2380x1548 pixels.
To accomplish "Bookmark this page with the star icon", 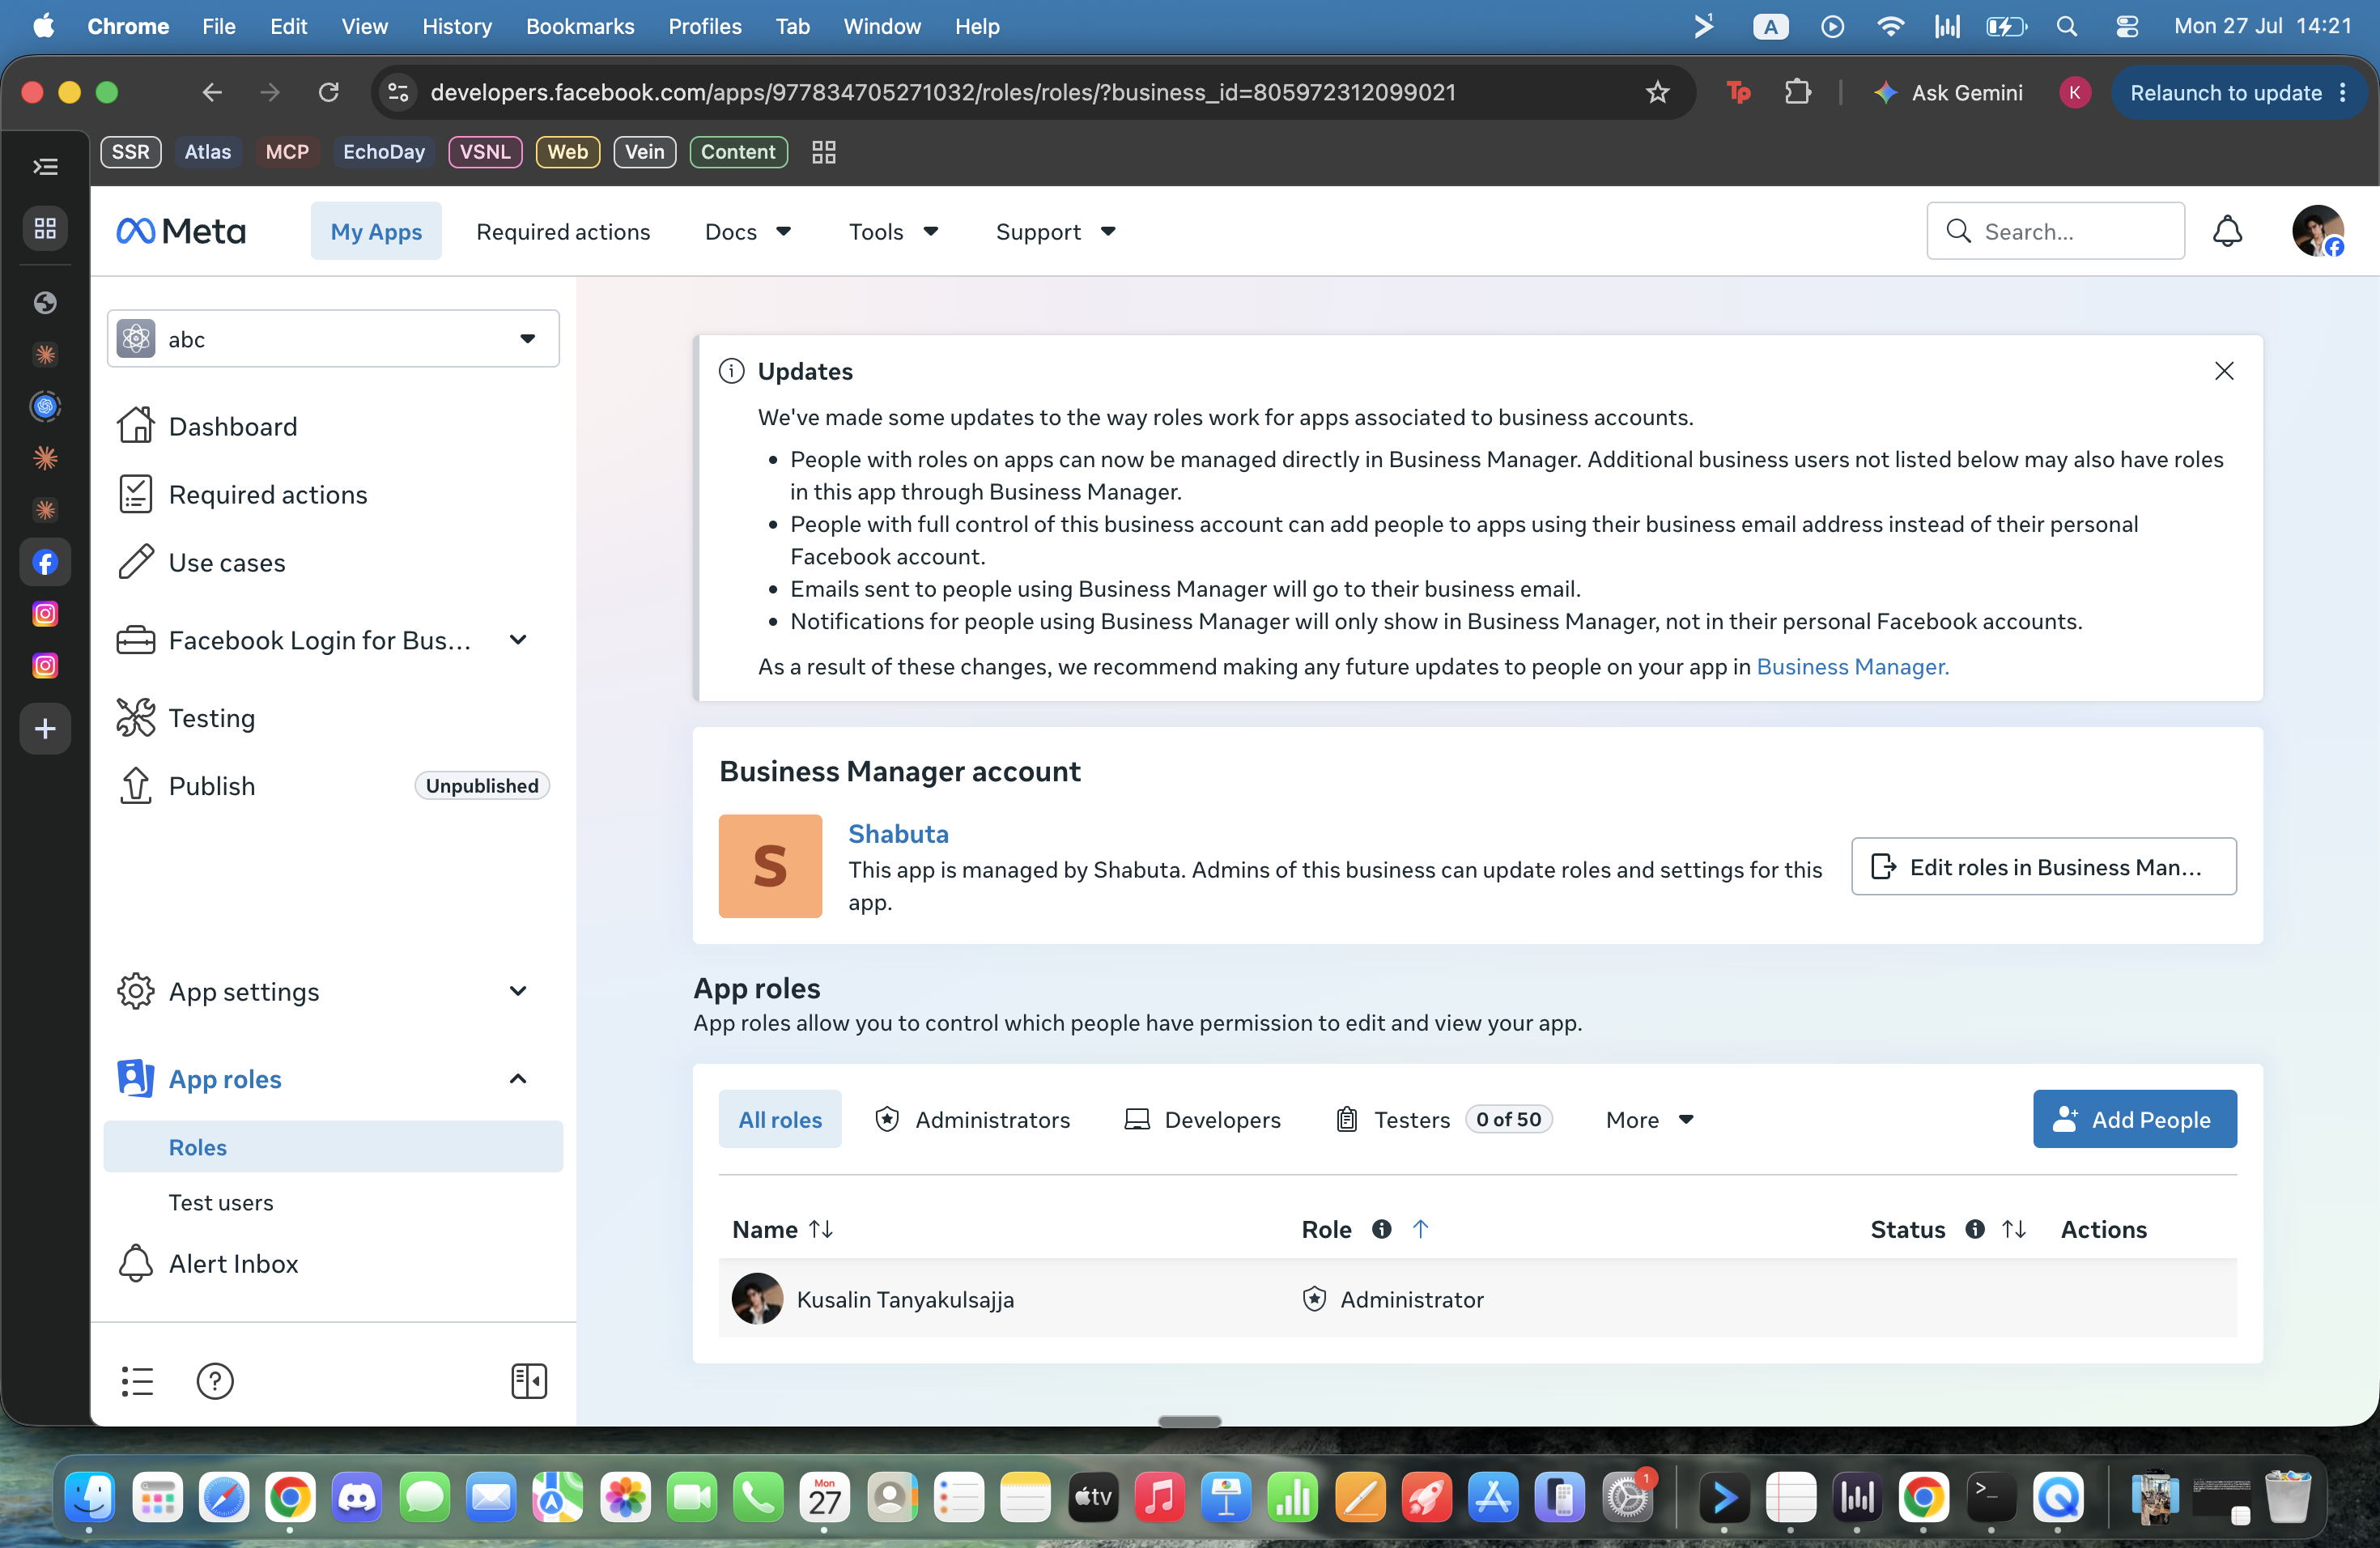I will click(1657, 92).
